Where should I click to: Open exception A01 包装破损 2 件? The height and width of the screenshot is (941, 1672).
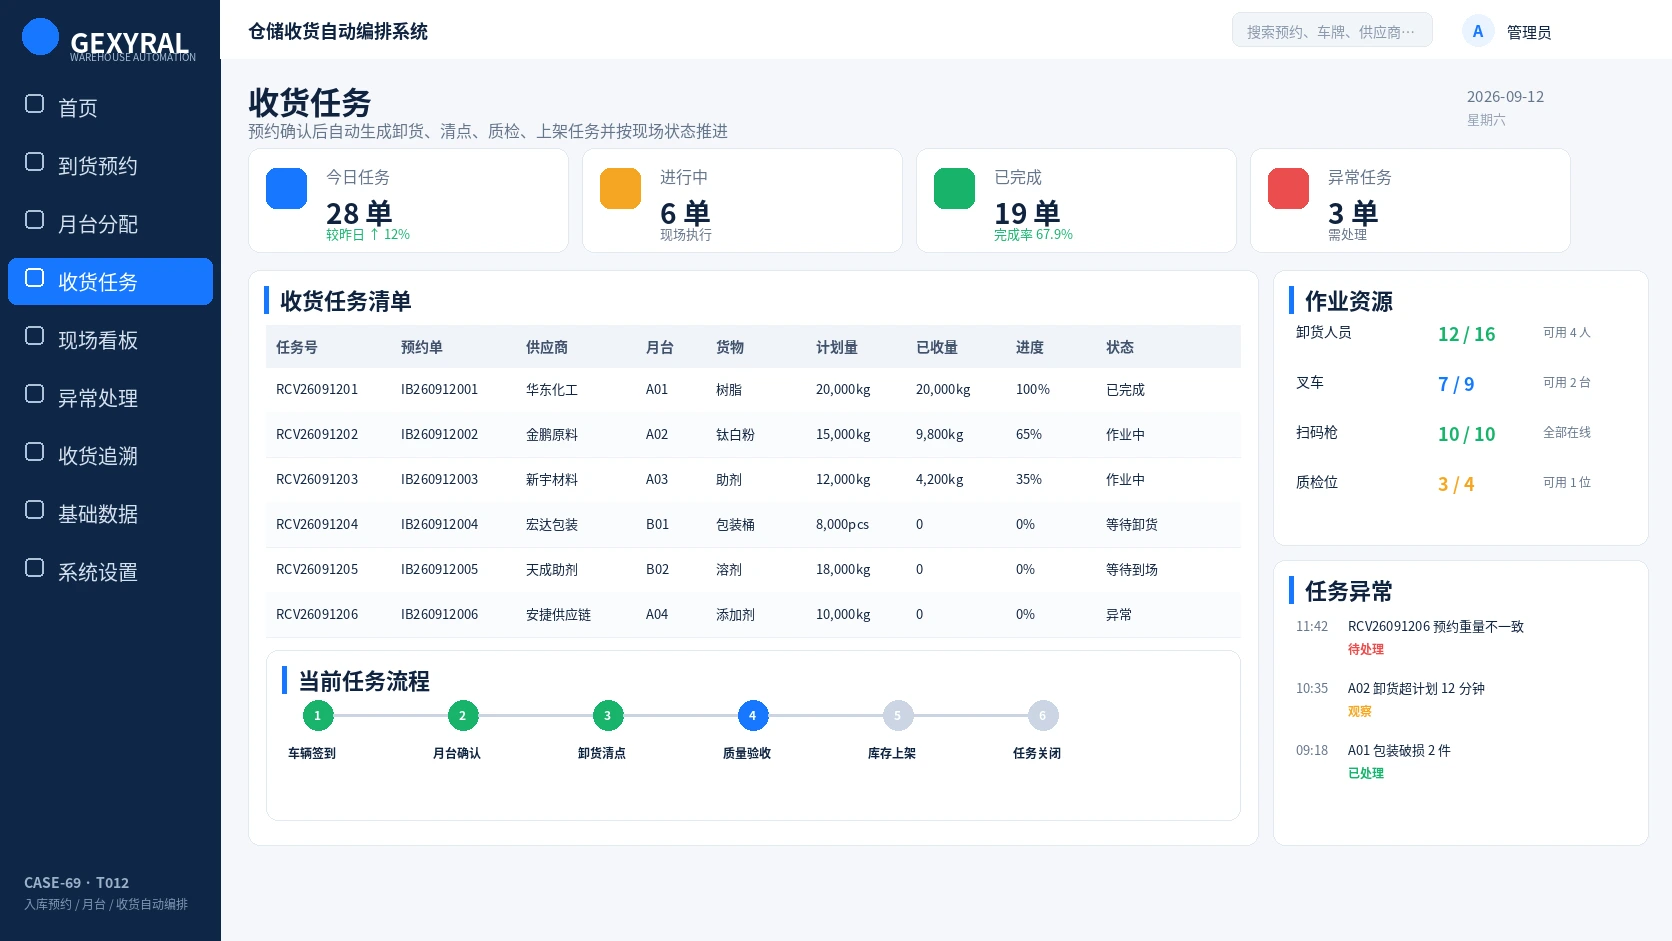(1399, 751)
